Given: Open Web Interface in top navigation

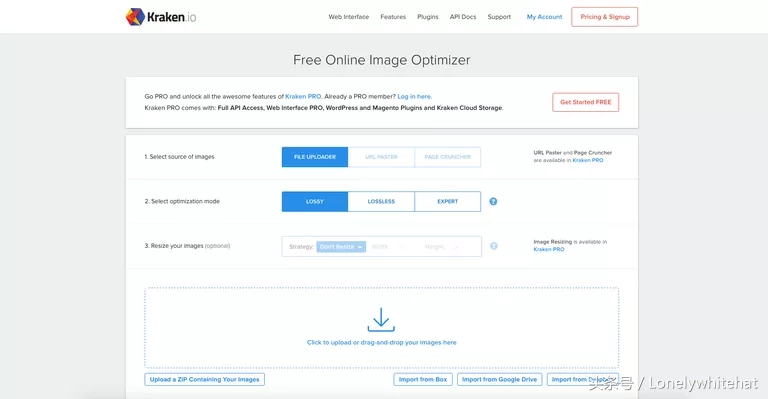Looking at the screenshot, I should click(x=349, y=17).
